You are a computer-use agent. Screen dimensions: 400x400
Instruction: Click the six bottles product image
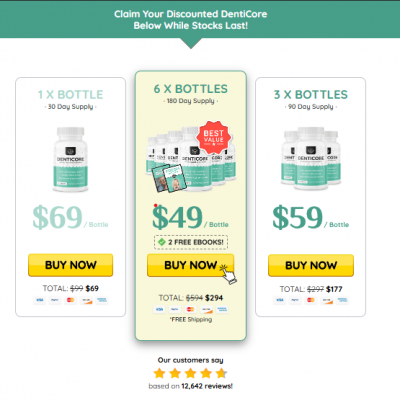point(190,158)
